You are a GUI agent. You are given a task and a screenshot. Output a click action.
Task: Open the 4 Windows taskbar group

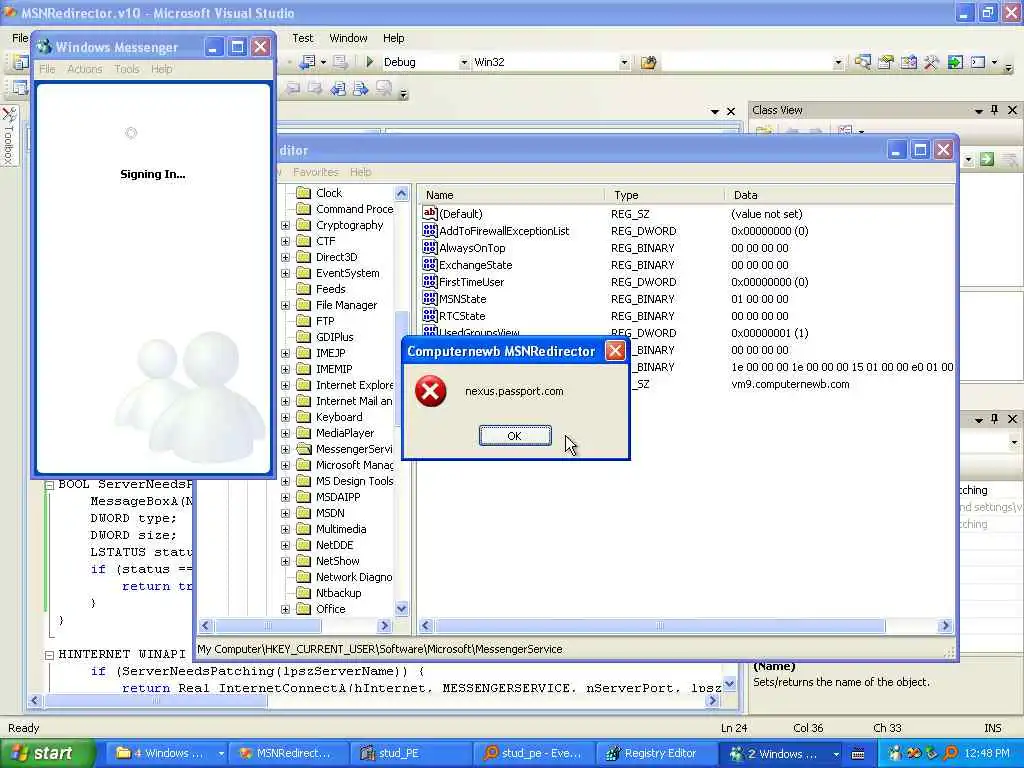167,753
